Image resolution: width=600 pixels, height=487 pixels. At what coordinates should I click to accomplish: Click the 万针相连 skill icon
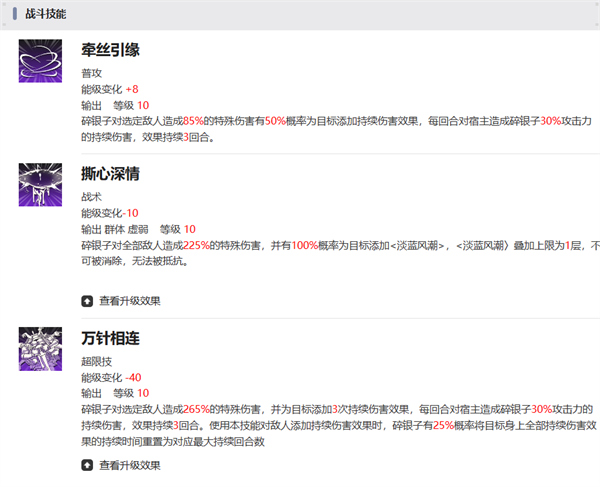(x=41, y=349)
